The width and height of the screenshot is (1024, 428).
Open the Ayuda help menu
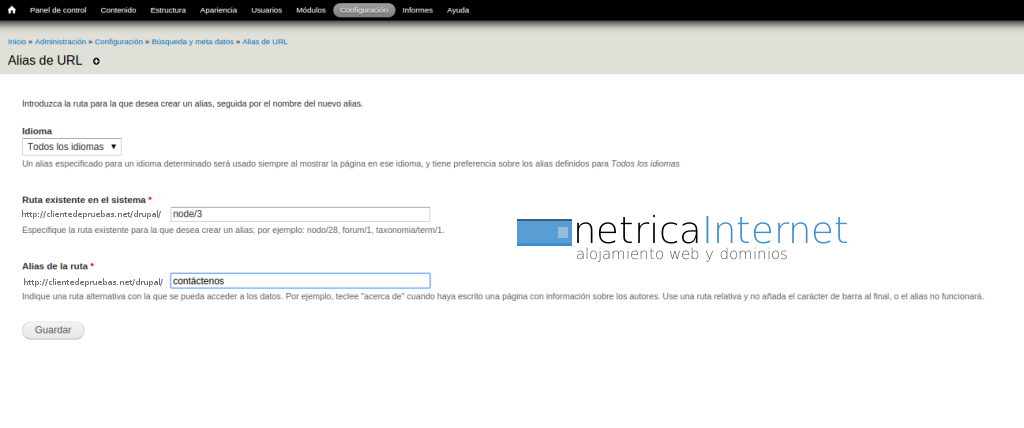[458, 10]
